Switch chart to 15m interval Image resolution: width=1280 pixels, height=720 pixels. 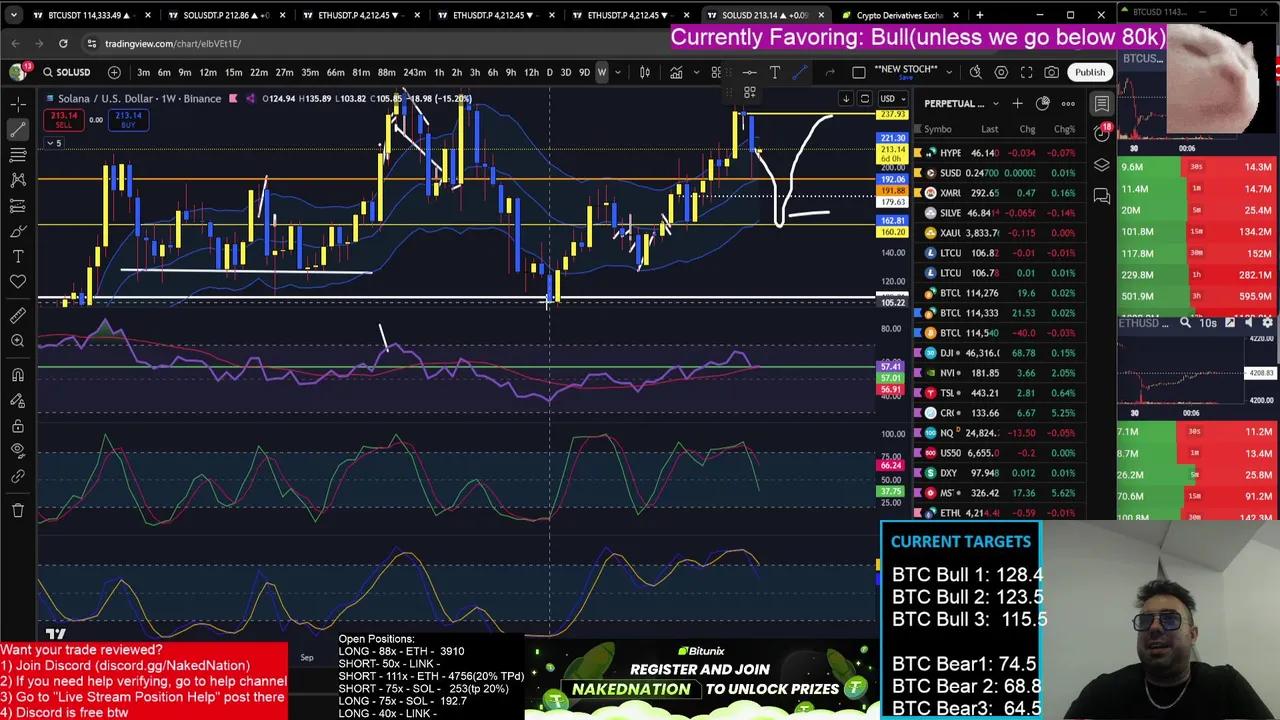coord(233,72)
